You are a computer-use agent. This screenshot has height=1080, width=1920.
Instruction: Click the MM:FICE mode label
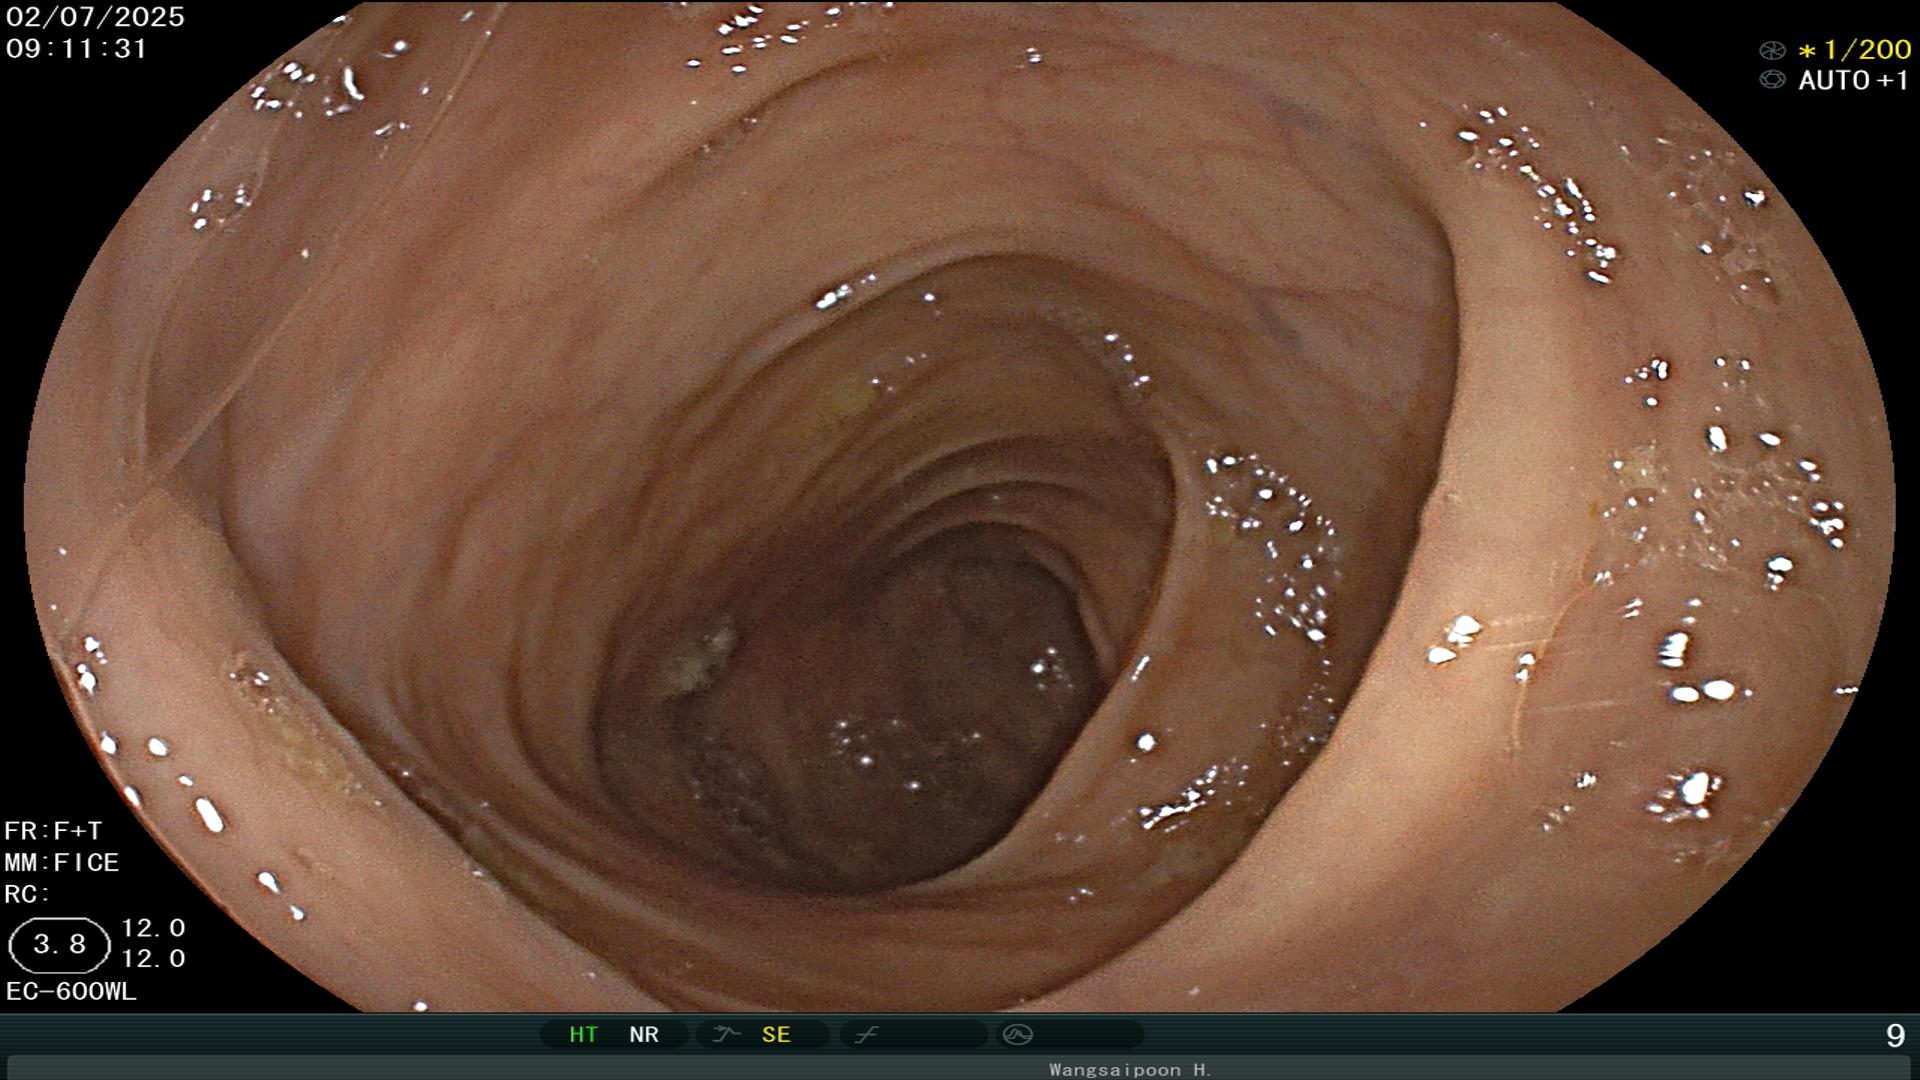[x=62, y=862]
